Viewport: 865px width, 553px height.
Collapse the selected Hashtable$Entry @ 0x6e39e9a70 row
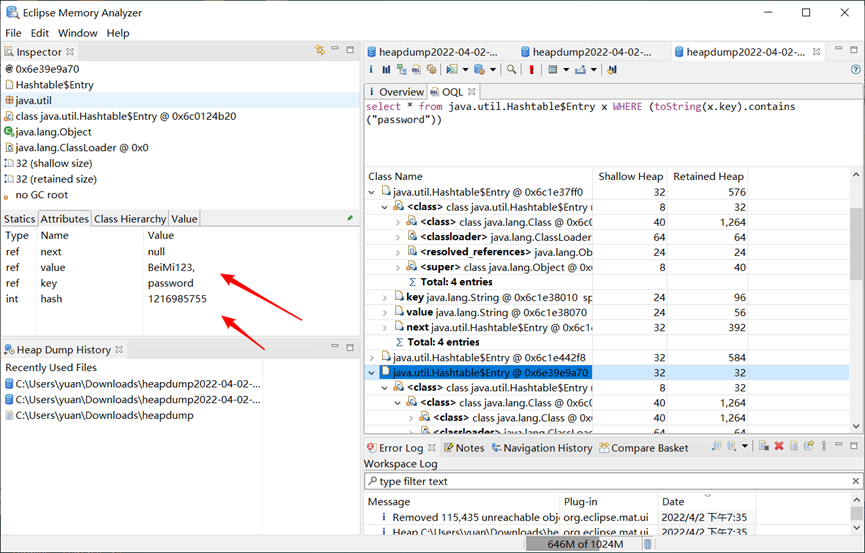[x=371, y=373]
